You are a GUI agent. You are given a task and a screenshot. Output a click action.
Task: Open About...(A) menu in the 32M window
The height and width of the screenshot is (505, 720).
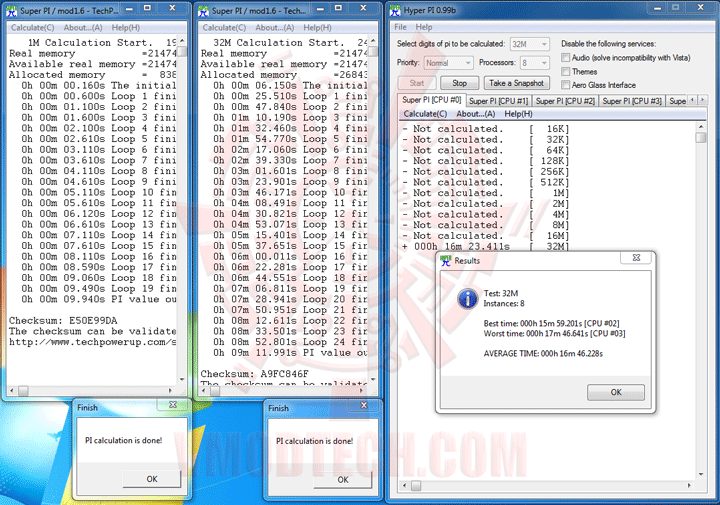click(x=275, y=28)
